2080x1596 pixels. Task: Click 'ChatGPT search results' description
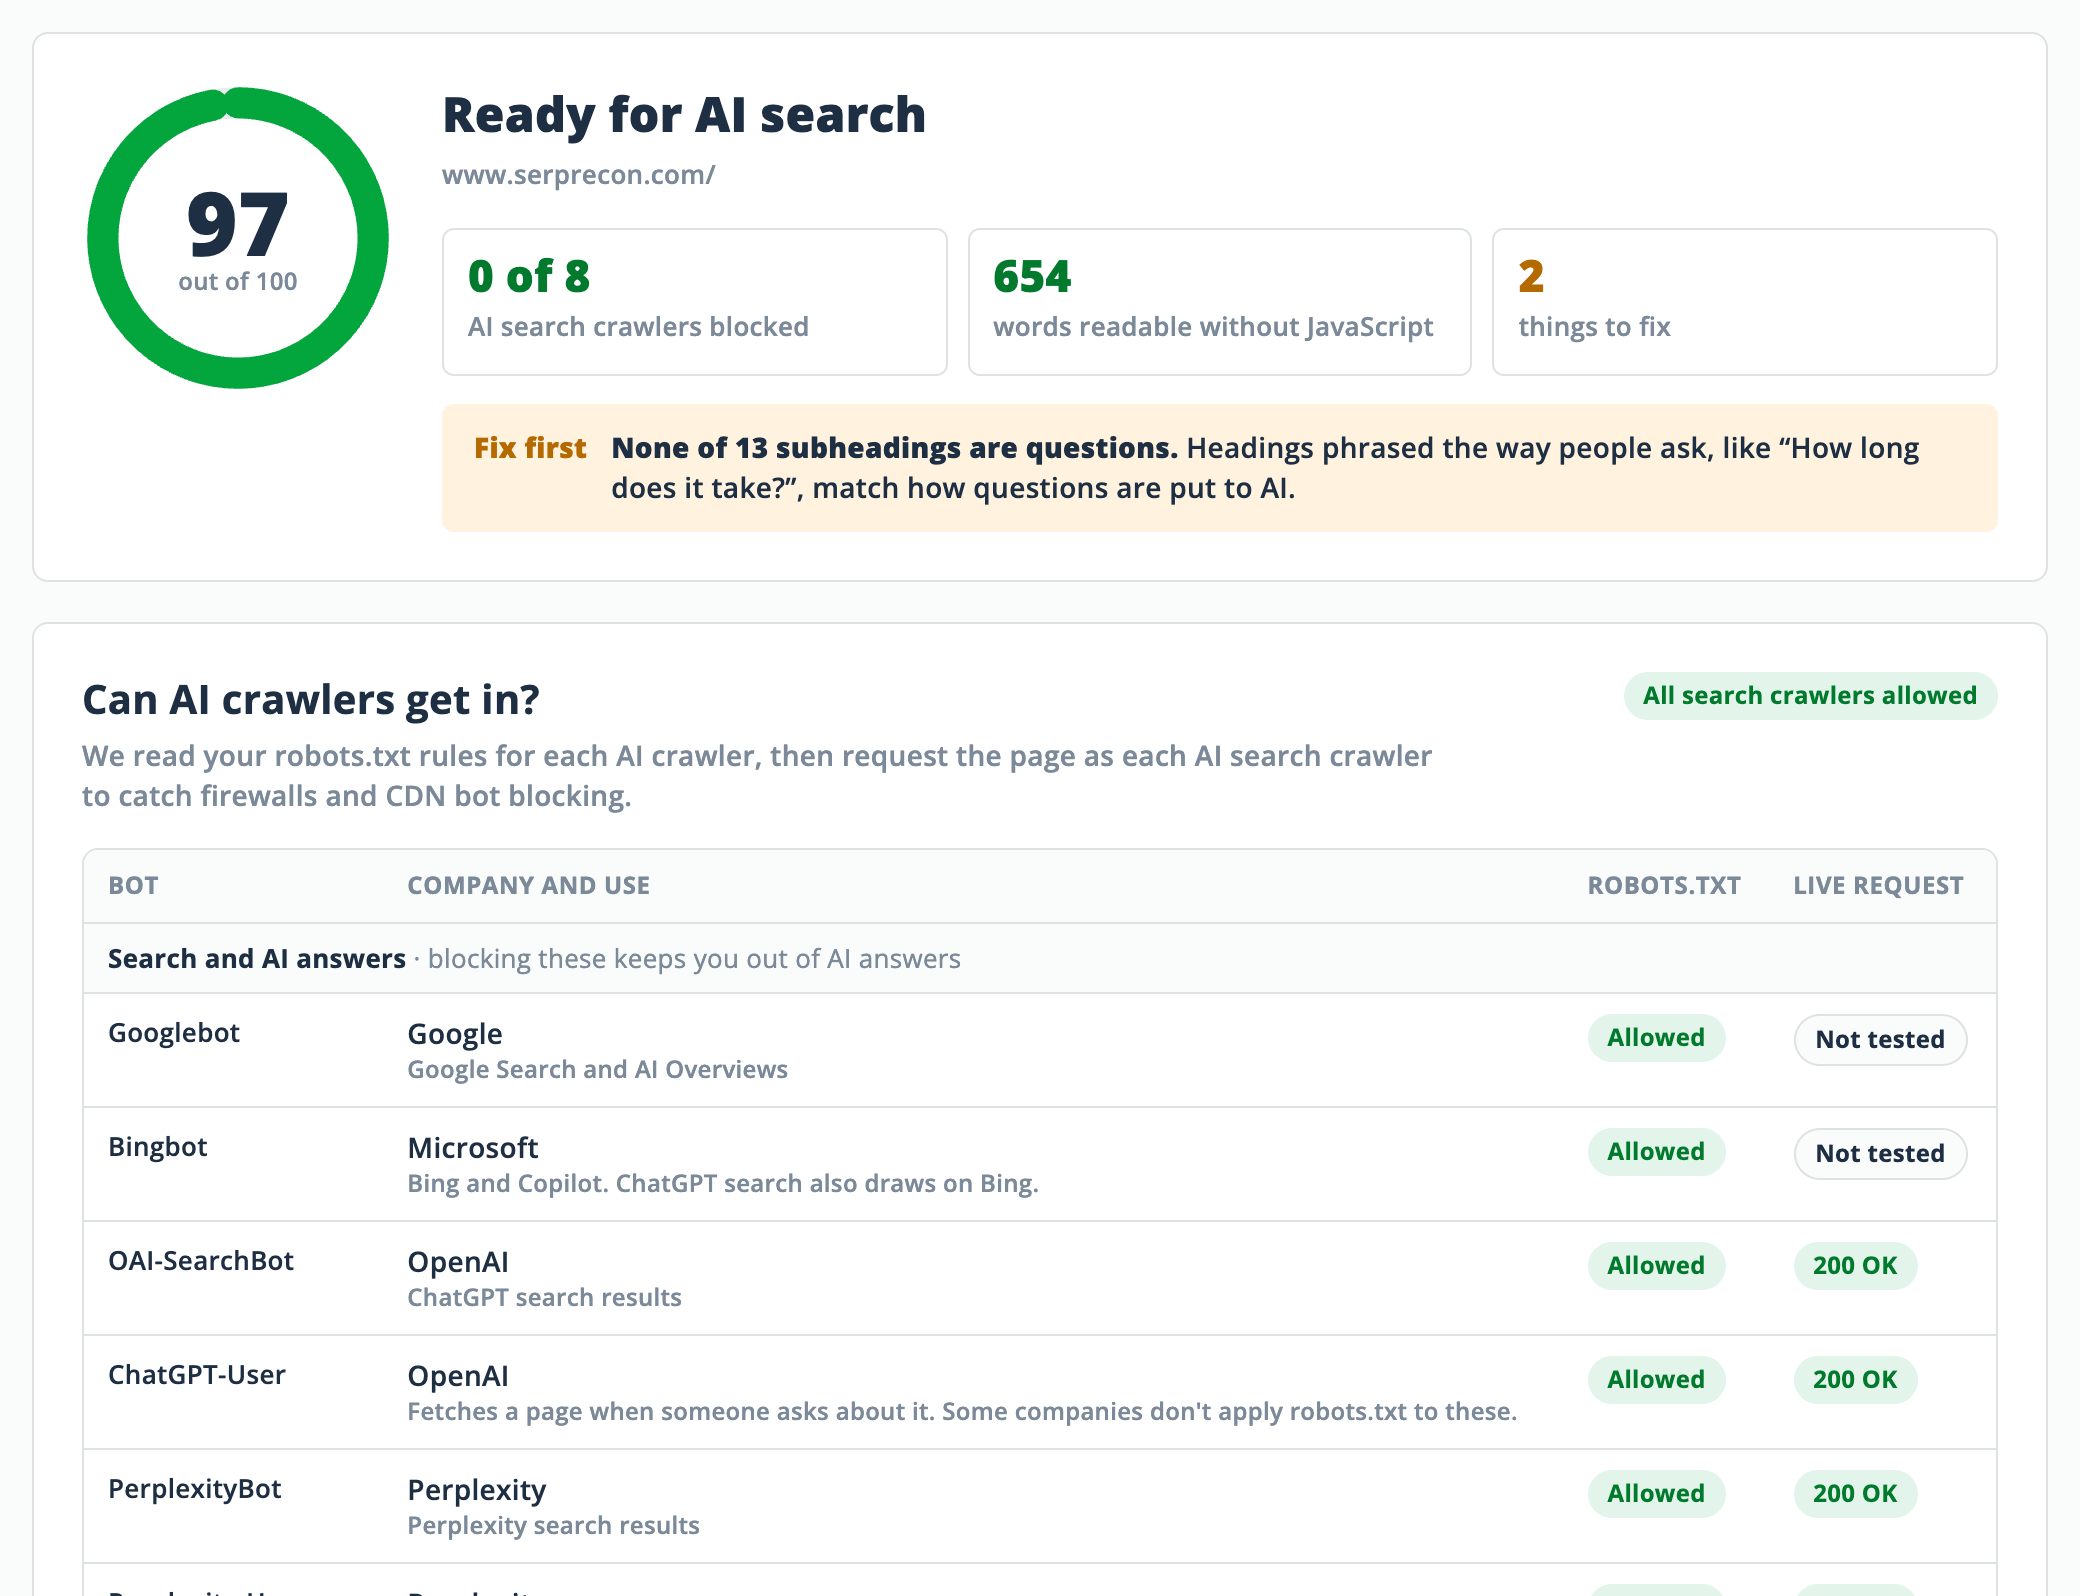(x=544, y=1298)
